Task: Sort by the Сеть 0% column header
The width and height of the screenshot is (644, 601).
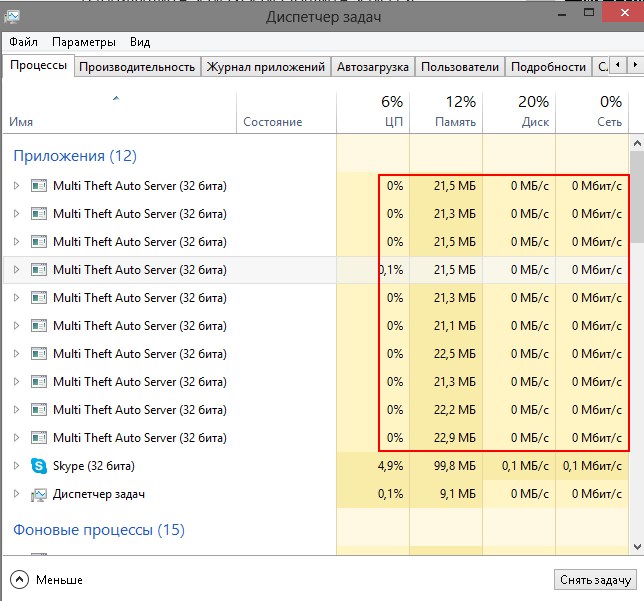Action: point(592,112)
